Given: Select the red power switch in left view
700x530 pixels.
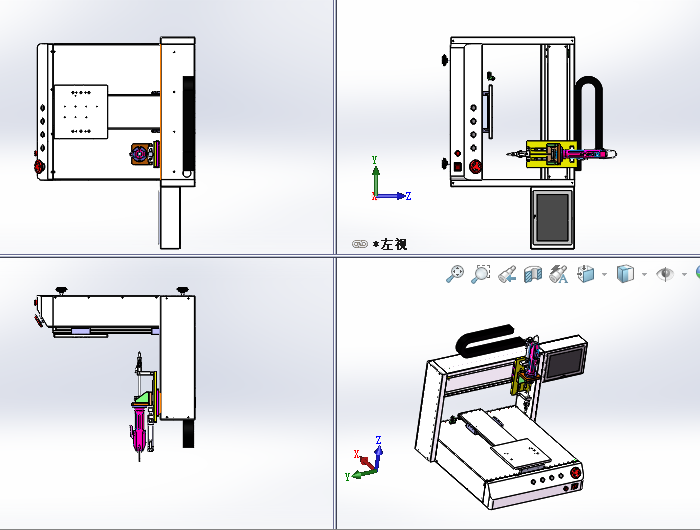Looking at the screenshot, I should [x=458, y=166].
